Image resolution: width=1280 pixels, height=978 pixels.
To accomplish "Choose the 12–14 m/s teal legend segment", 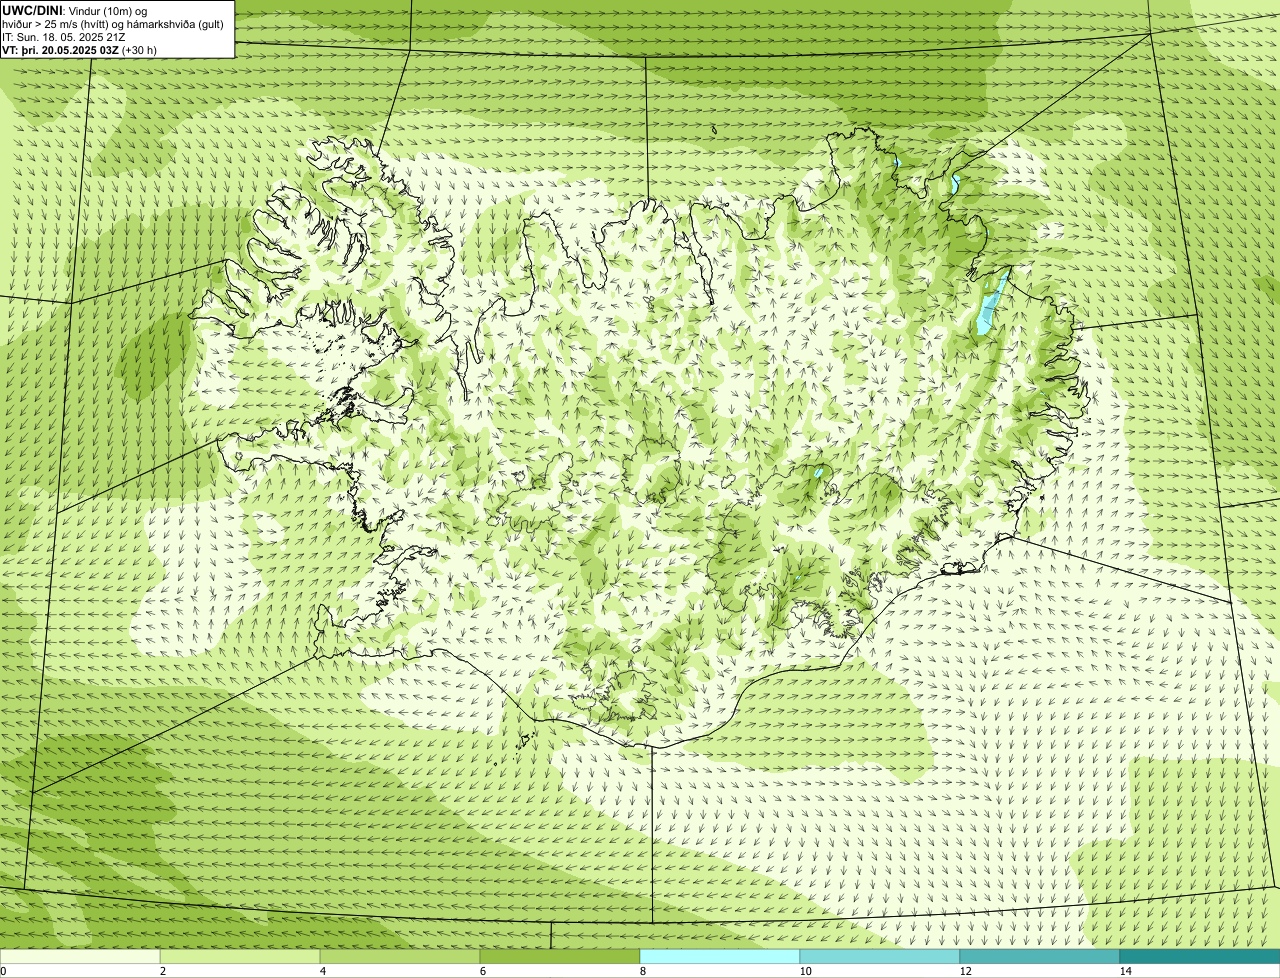I will [x=1040, y=956].
